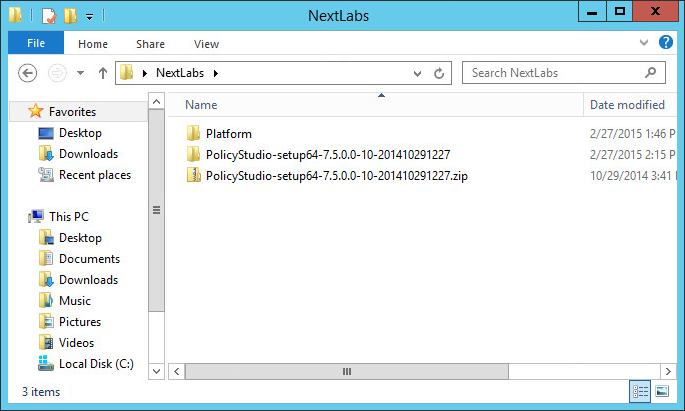This screenshot has width=685, height=411.
Task: Switch to the Home ribbon tab
Action: [93, 44]
